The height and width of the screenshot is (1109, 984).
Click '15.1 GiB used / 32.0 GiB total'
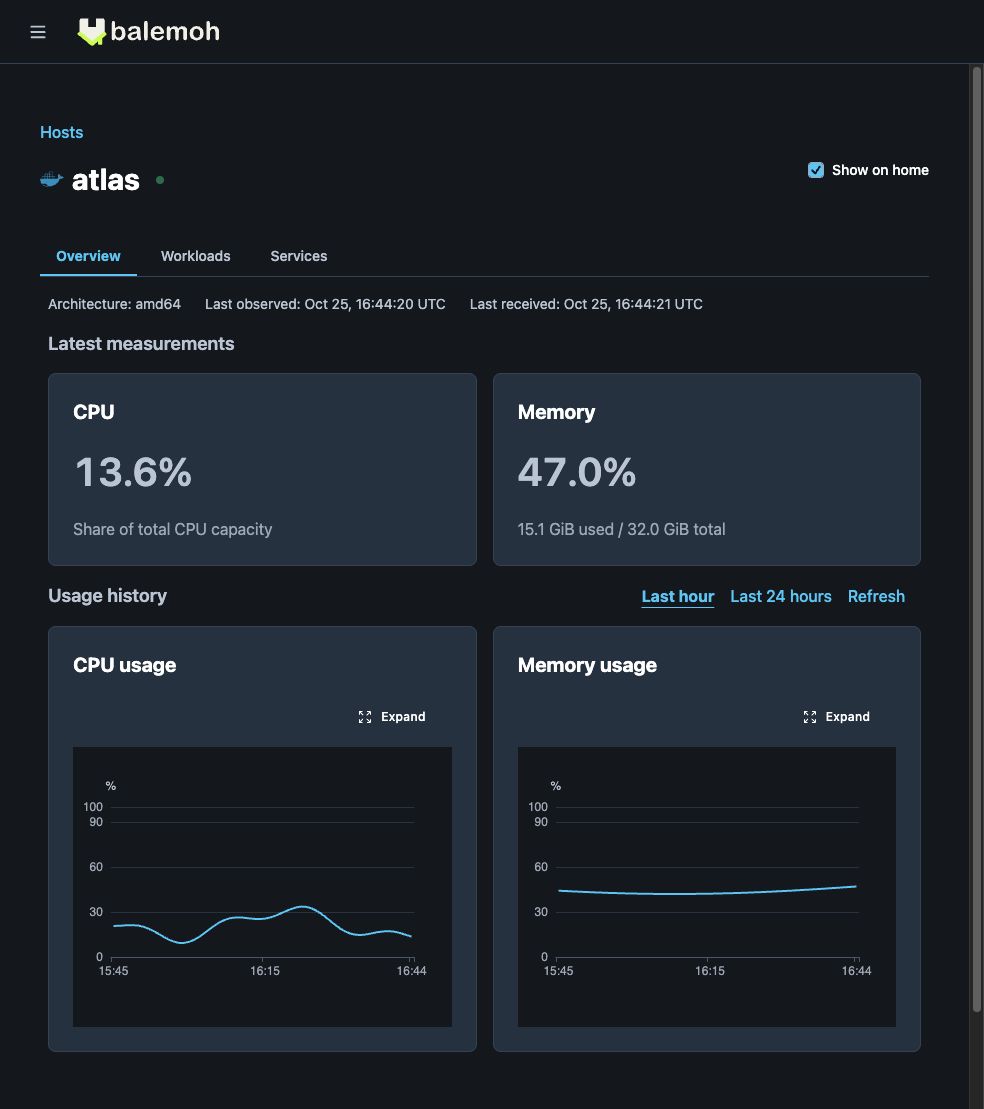pyautogui.click(x=621, y=529)
